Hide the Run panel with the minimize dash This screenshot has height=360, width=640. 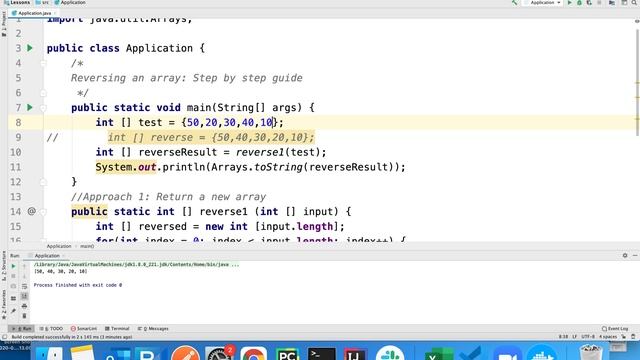point(635,256)
